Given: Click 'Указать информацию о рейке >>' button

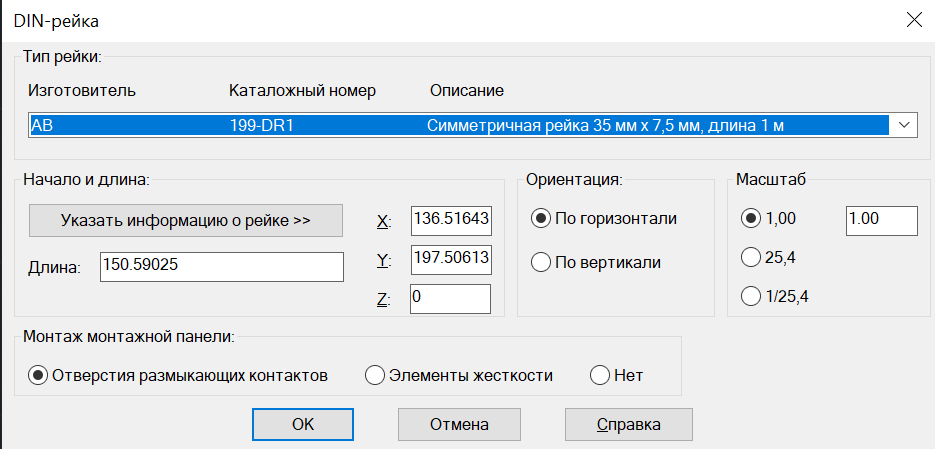Looking at the screenshot, I should (x=185, y=220).
